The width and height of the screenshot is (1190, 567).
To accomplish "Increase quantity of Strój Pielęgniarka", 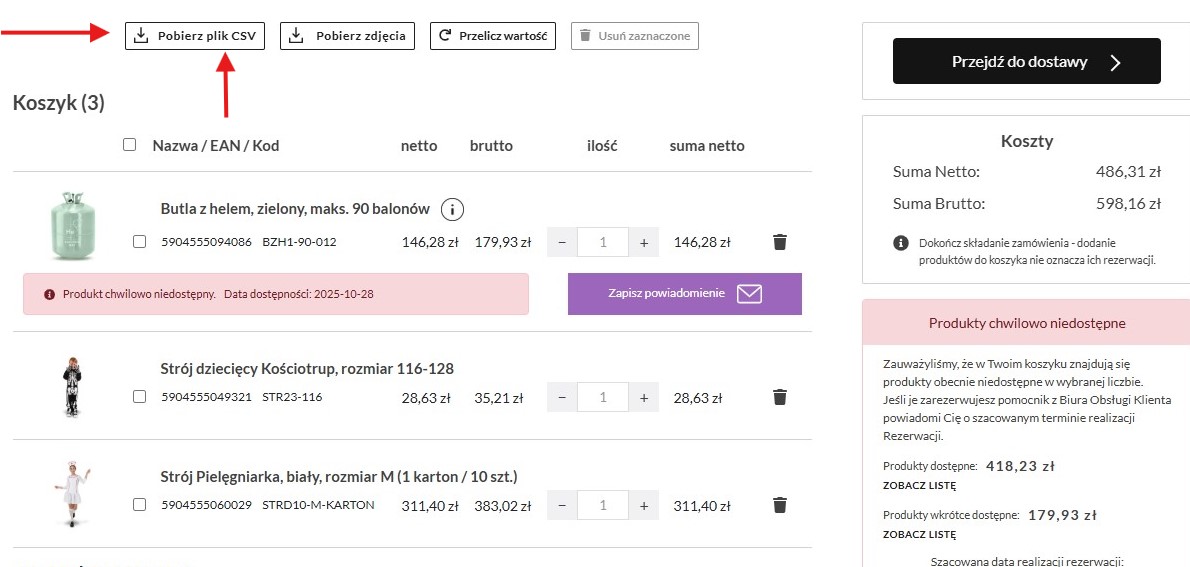I will tap(643, 505).
